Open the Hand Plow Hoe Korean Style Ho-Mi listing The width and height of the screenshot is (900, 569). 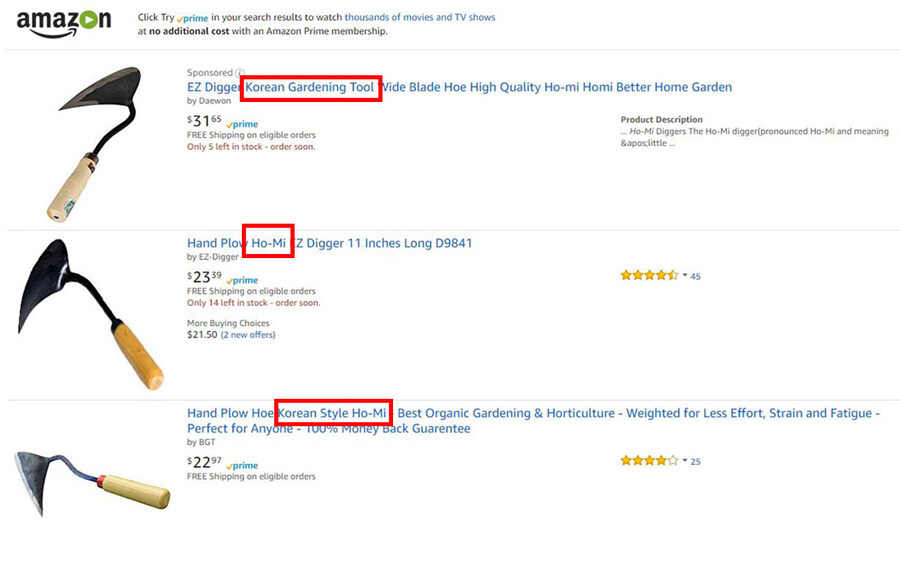(533, 421)
